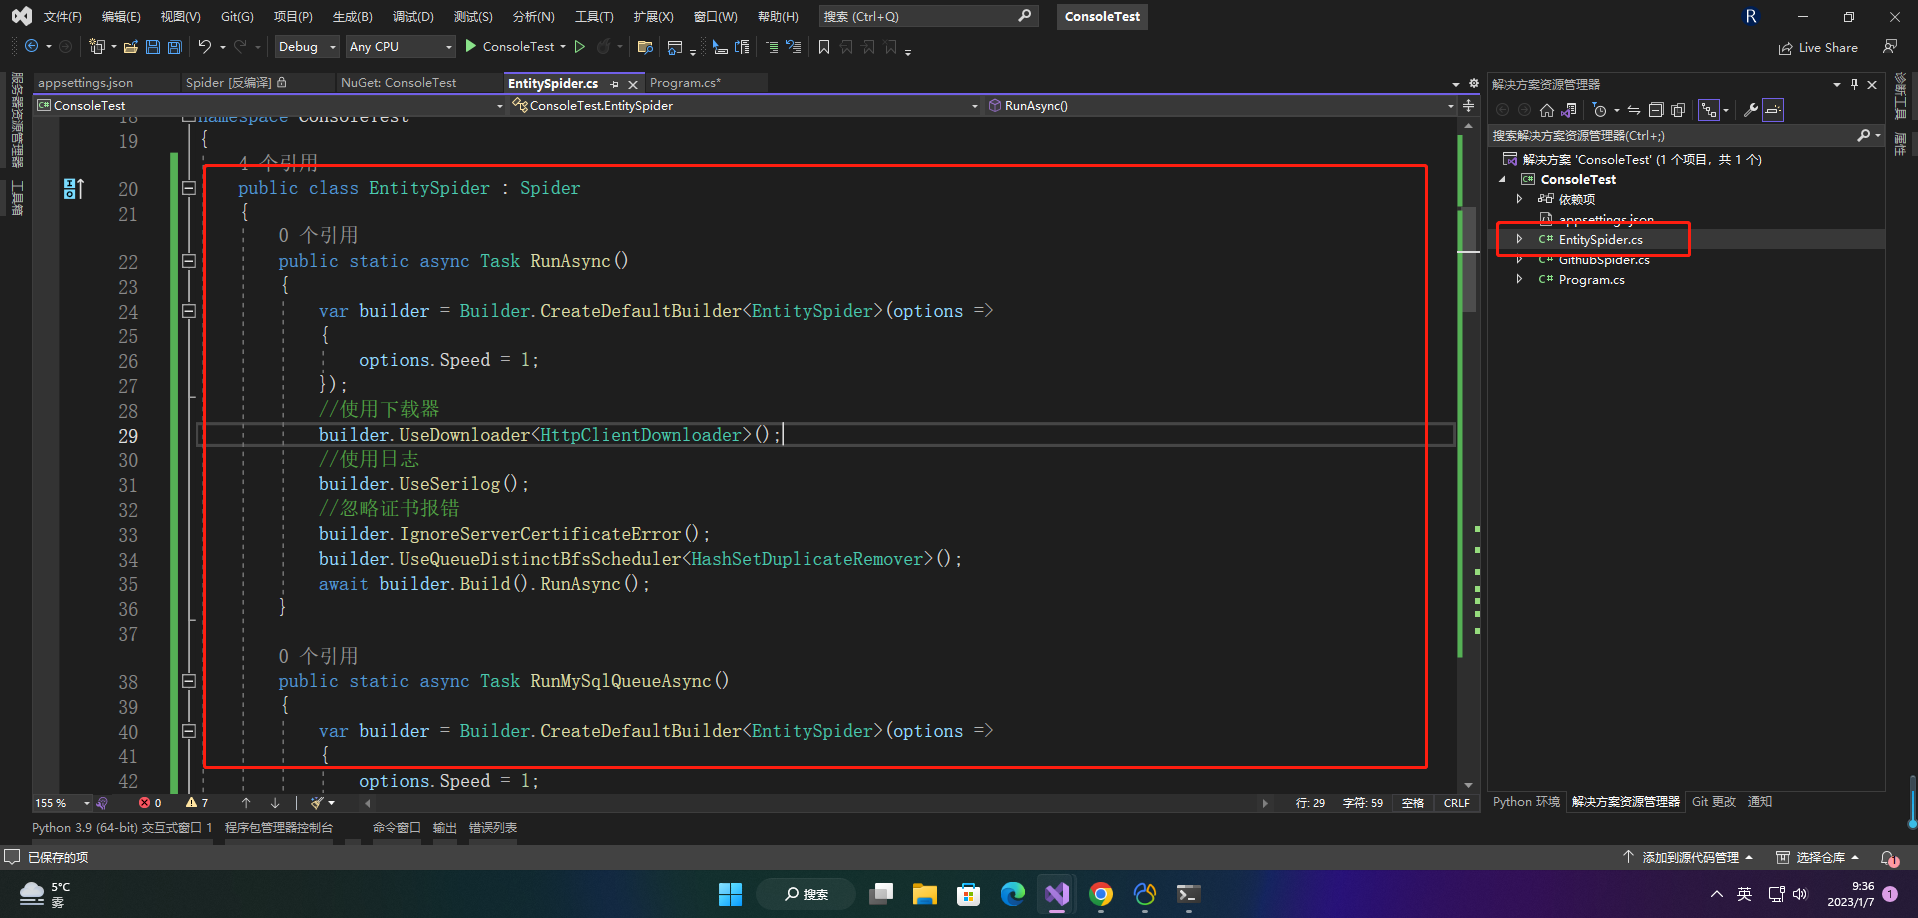Click the Find in Files folder icon
The width and height of the screenshot is (1918, 918).
point(645,47)
